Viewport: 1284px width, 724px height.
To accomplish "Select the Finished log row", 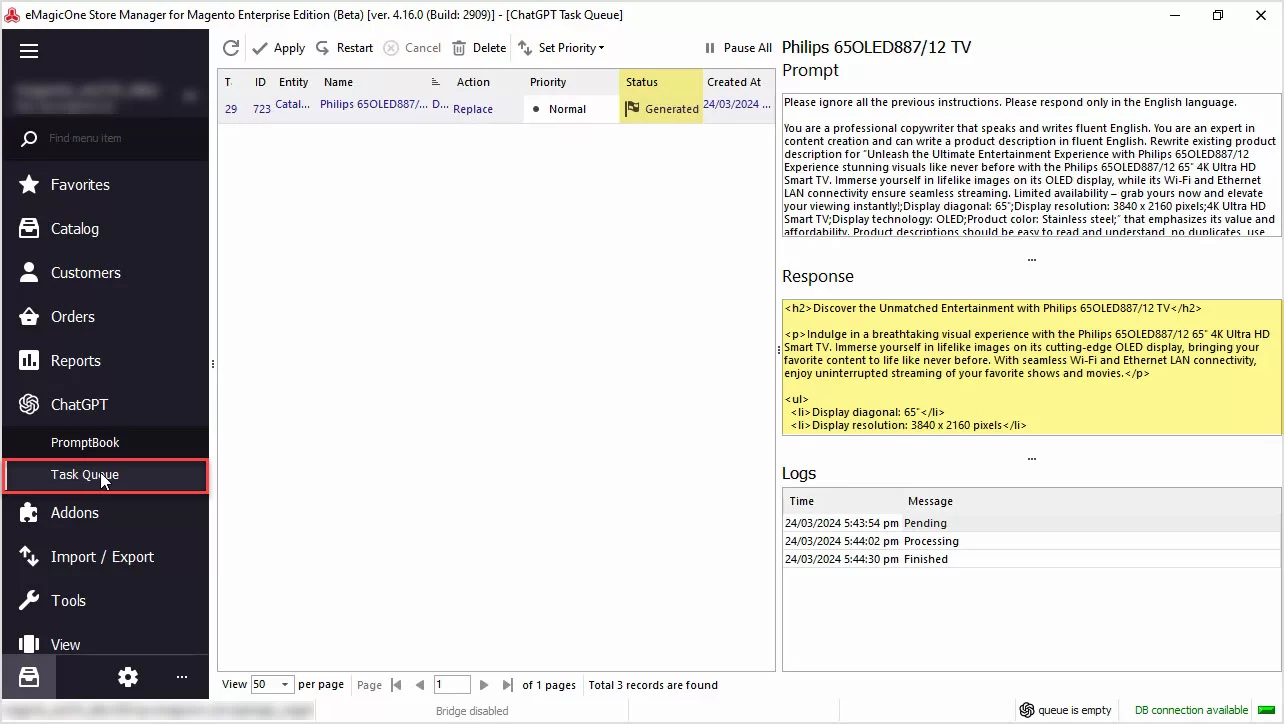I will [1031, 559].
